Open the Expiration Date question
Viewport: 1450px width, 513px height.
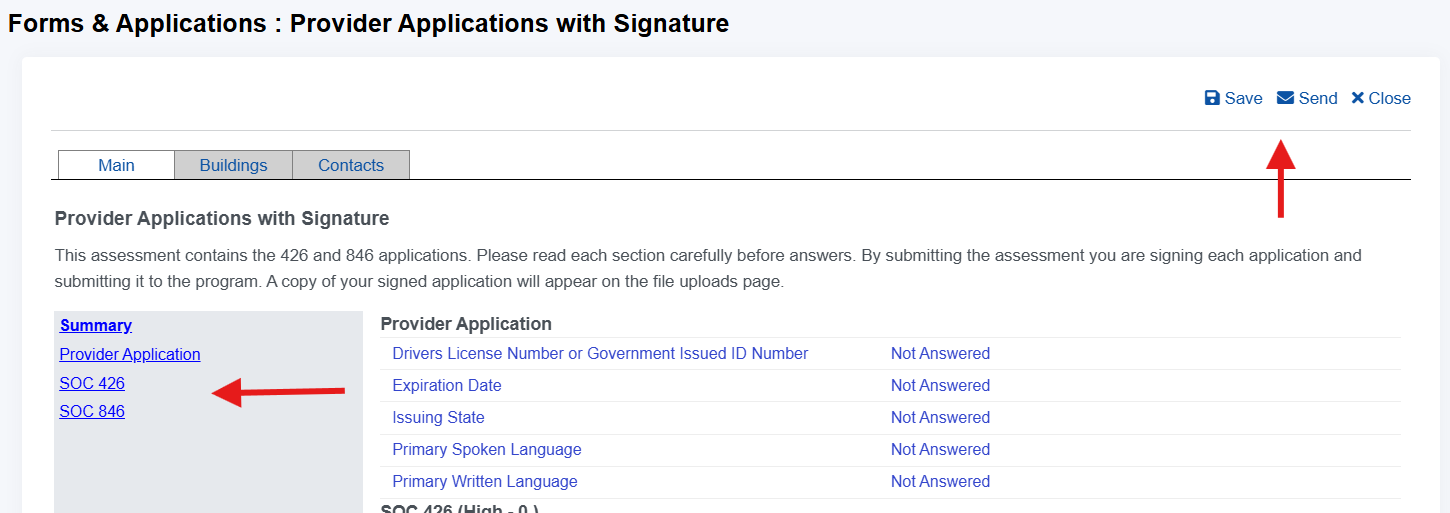(447, 385)
